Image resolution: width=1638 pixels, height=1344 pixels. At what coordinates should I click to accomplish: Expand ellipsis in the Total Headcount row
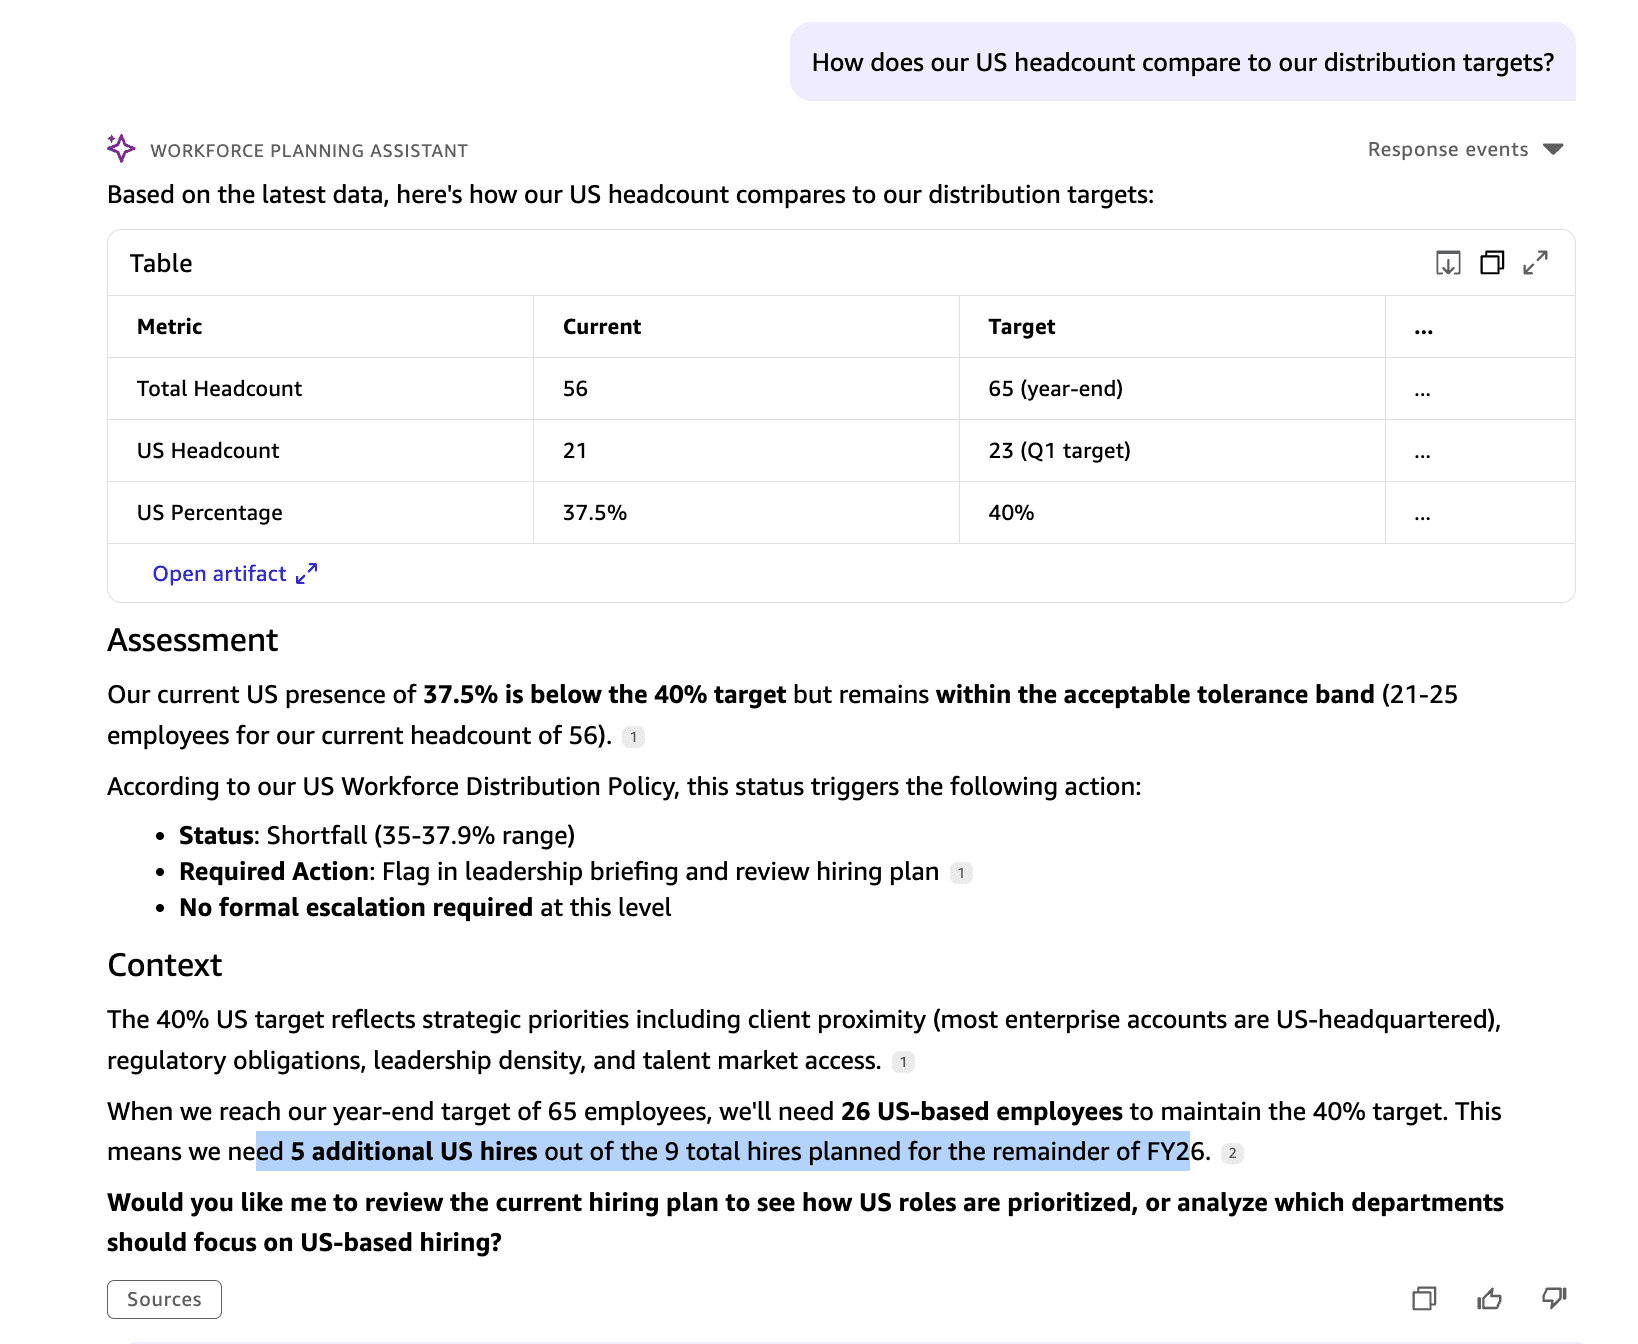click(1422, 390)
